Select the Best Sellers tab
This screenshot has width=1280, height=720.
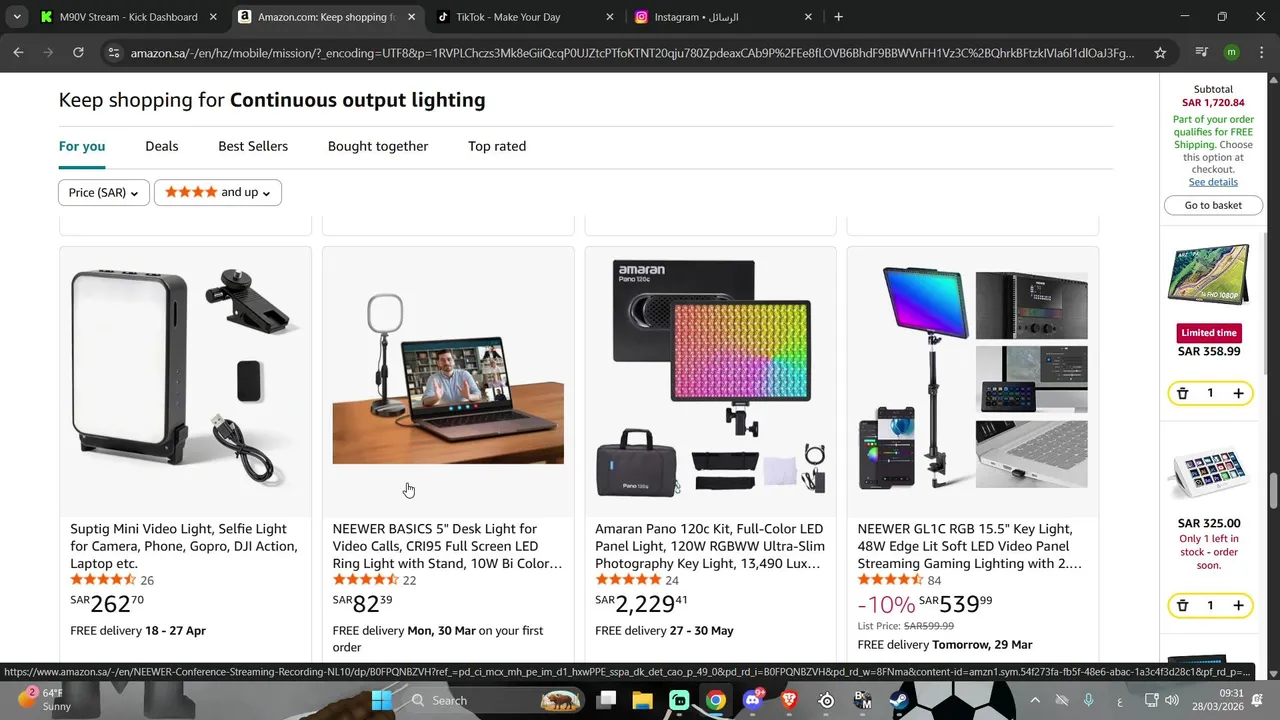253,146
